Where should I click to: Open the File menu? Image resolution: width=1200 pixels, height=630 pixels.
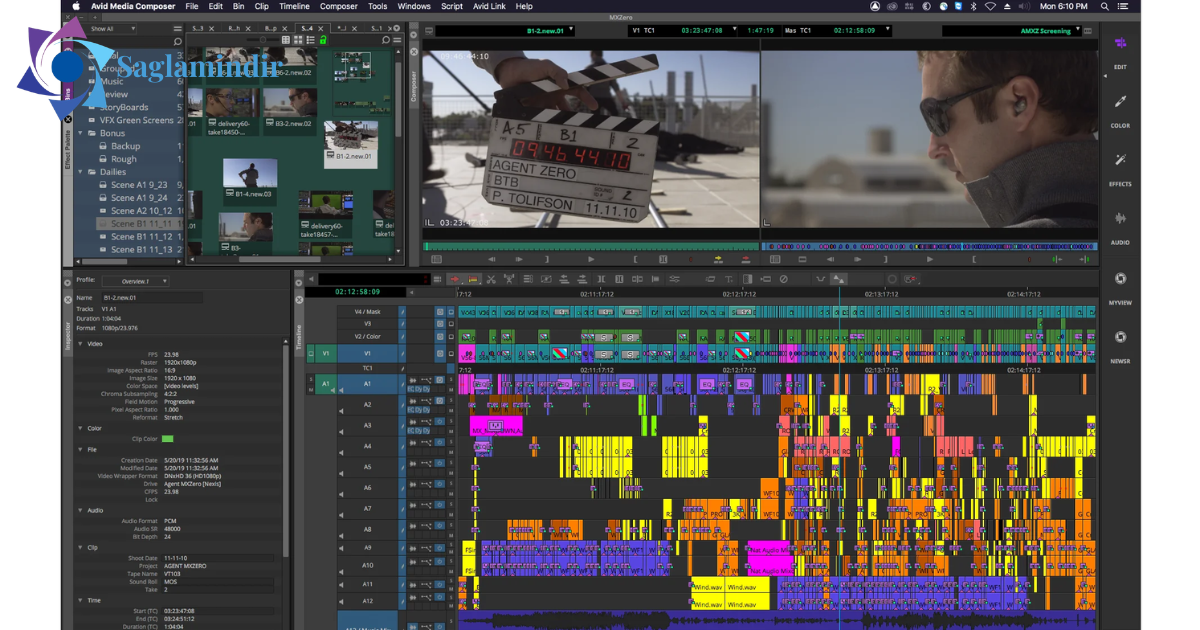coord(191,6)
